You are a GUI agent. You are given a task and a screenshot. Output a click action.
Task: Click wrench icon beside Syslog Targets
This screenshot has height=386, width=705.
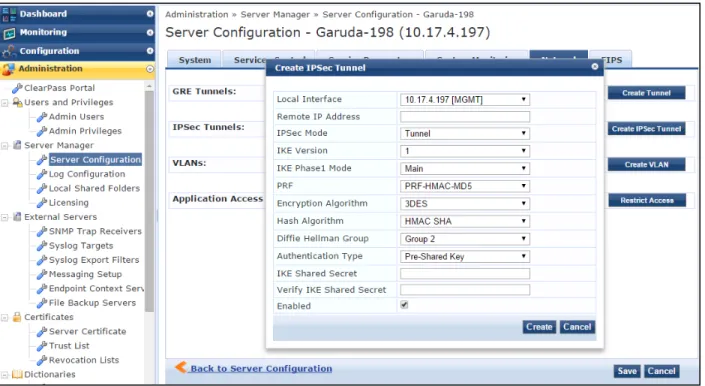42,246
